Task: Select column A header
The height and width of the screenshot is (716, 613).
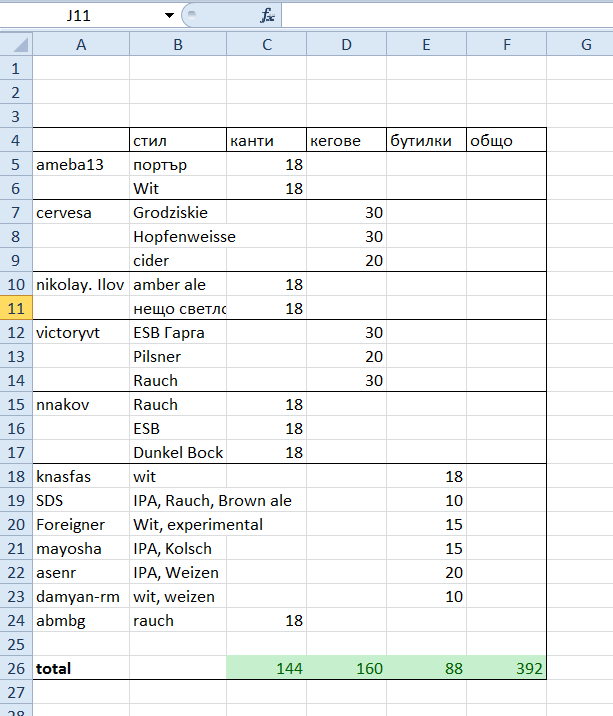Action: point(81,44)
